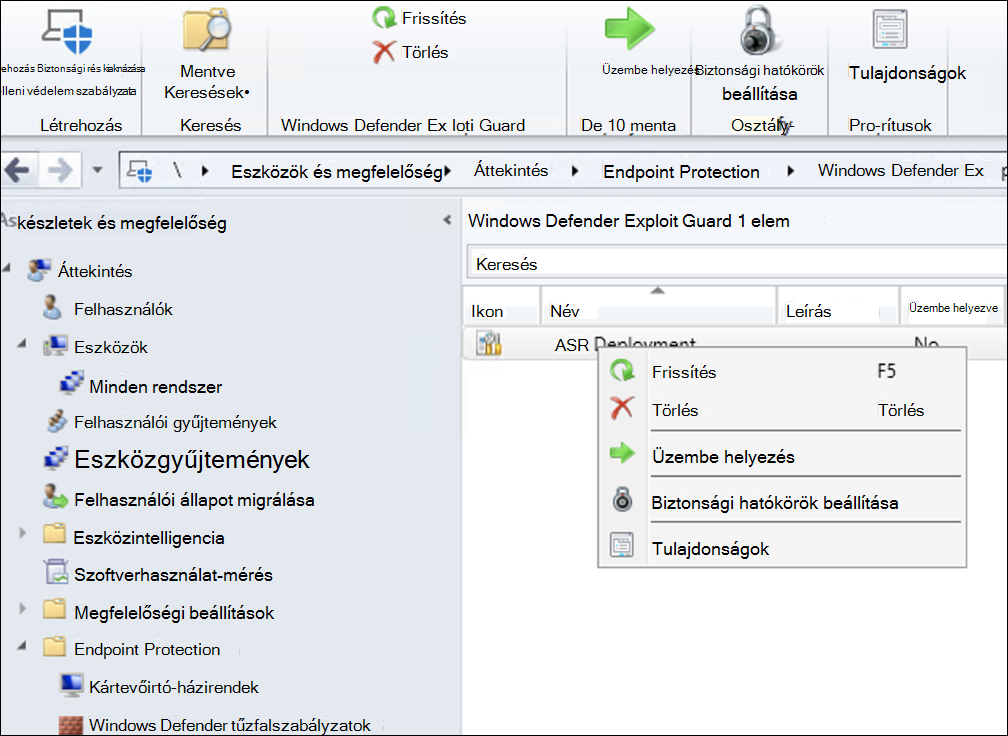Click the green Üzembe helyezés arrow in ribbon
The height and width of the screenshot is (736, 1008).
pyautogui.click(x=629, y=30)
